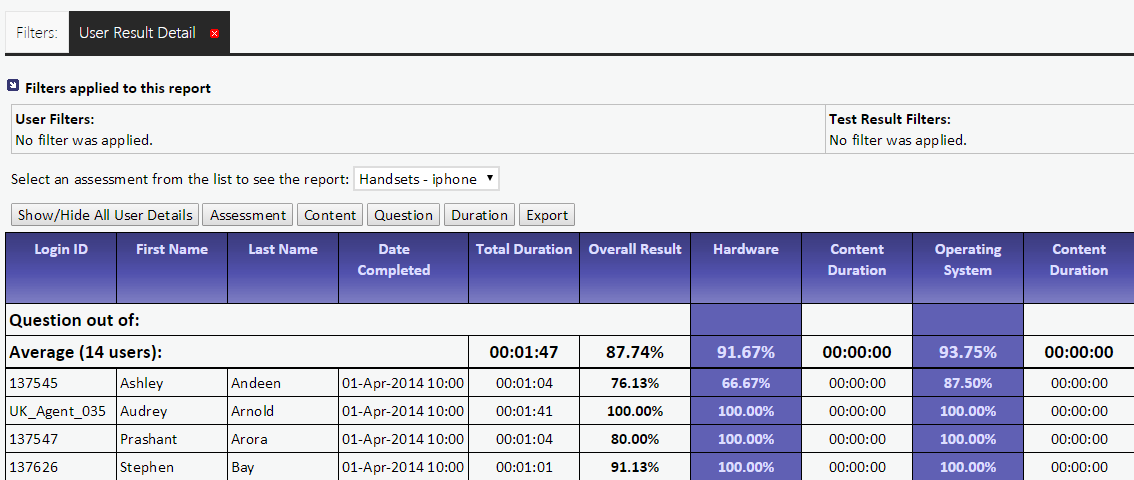Sort by First Name column header
This screenshot has width=1134, height=480.
click(x=172, y=249)
